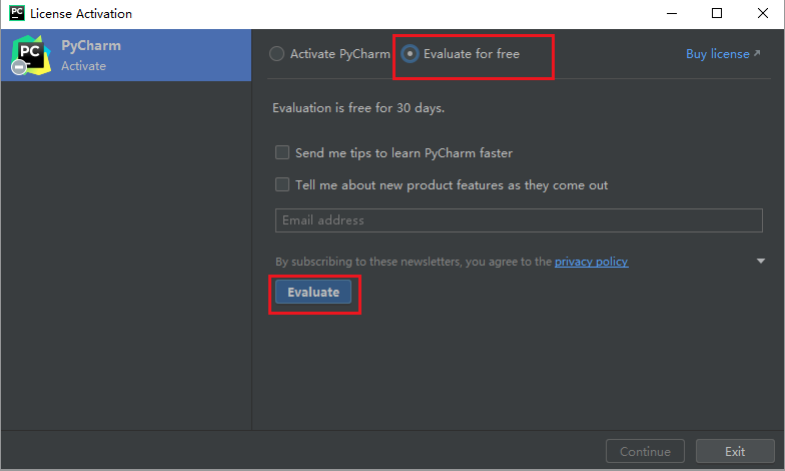The image size is (785, 471).
Task: Focus the Email address input field
Action: click(x=518, y=220)
